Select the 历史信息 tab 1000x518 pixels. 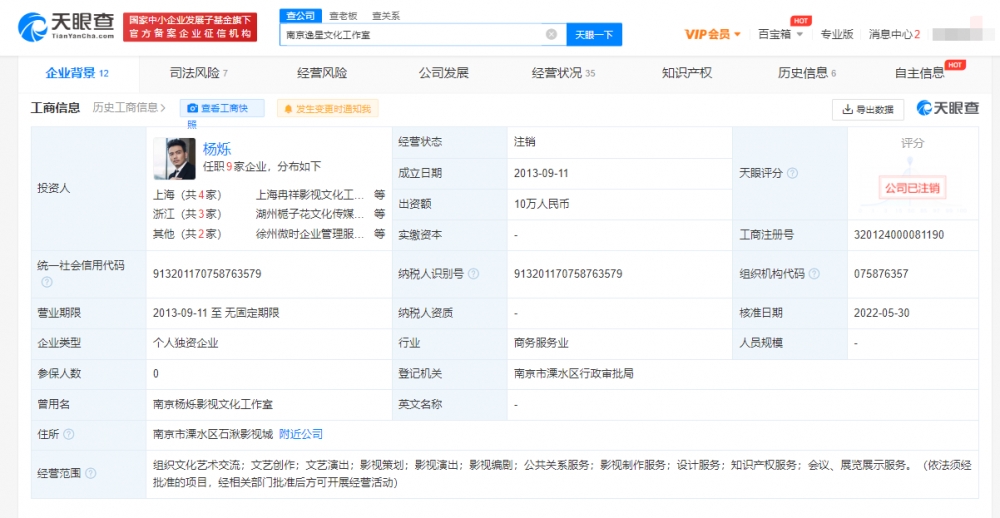click(x=807, y=73)
